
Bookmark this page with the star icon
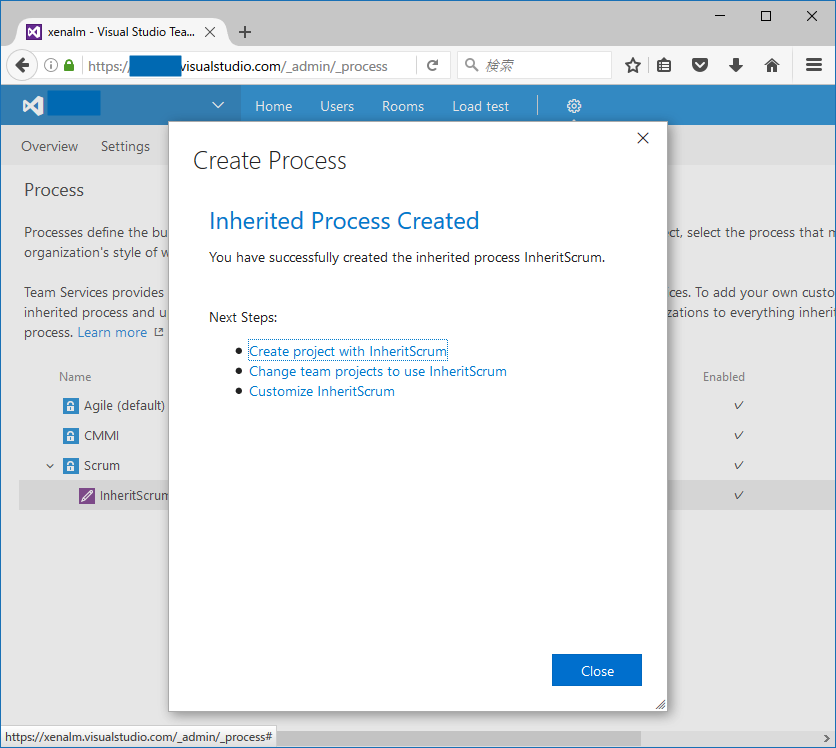633,66
